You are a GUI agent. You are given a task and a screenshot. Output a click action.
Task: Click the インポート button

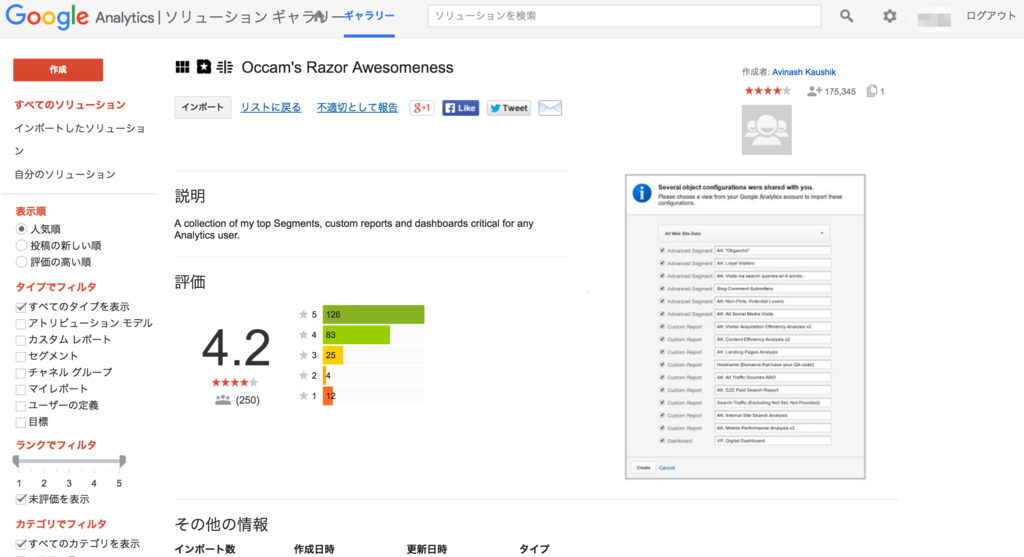[202, 107]
